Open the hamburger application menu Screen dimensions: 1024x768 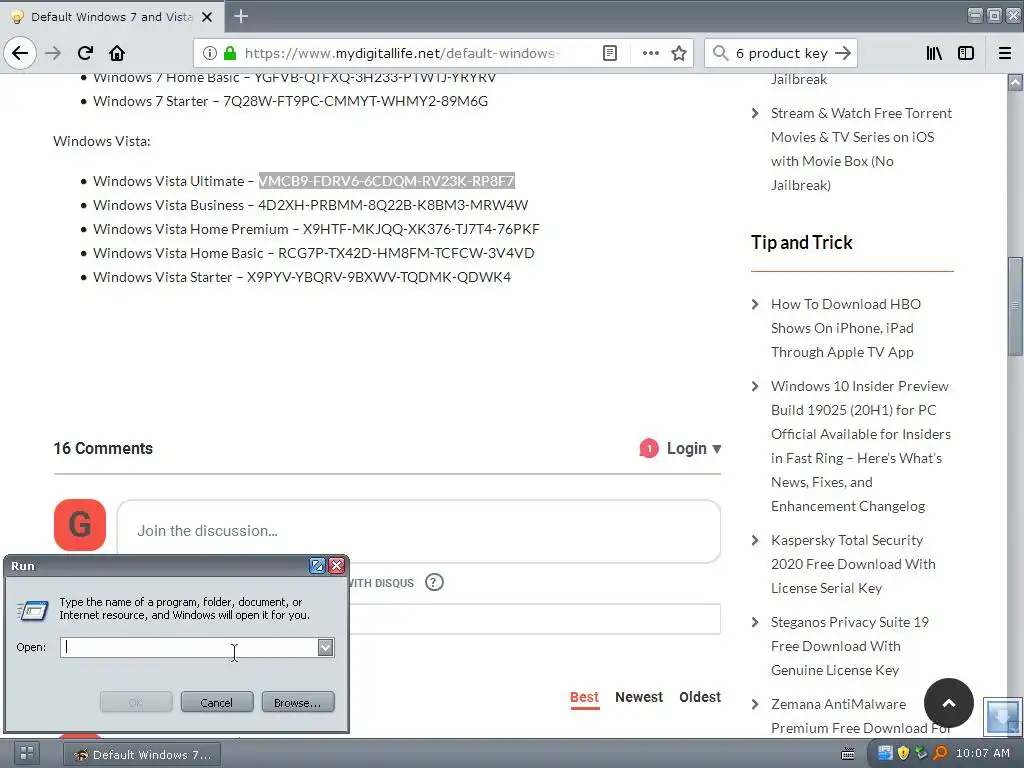(1005, 53)
